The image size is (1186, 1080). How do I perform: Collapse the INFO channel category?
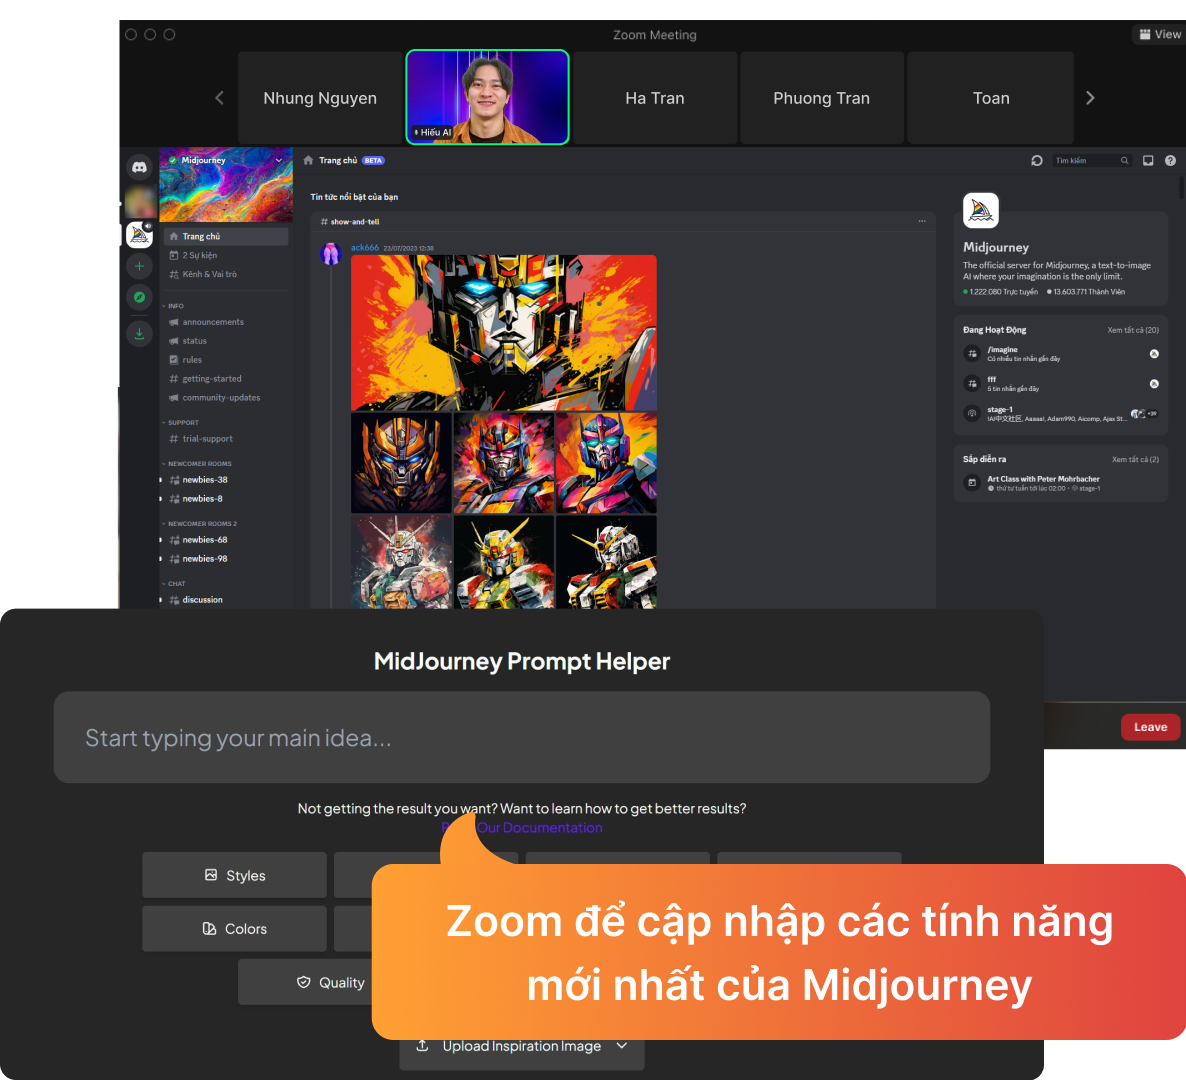point(173,306)
